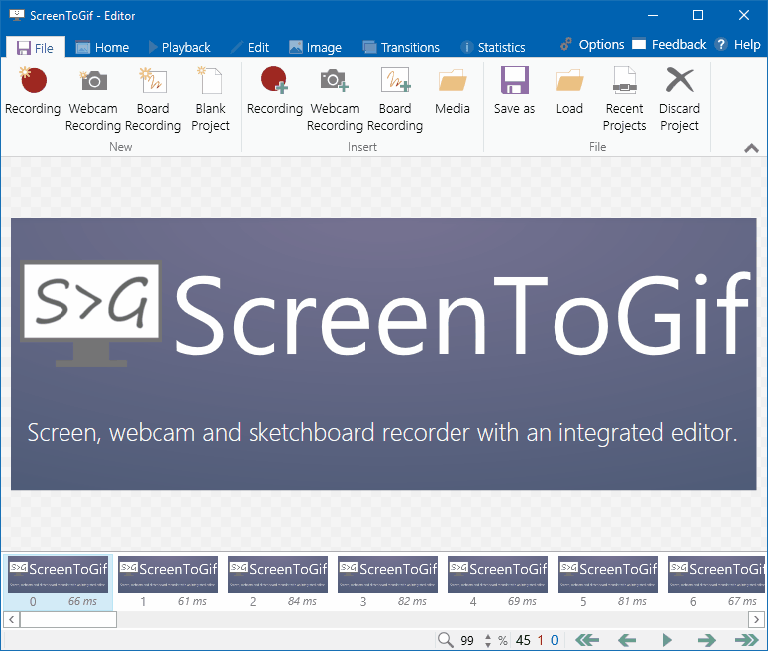Click the zoom magnifier icon

(446, 640)
